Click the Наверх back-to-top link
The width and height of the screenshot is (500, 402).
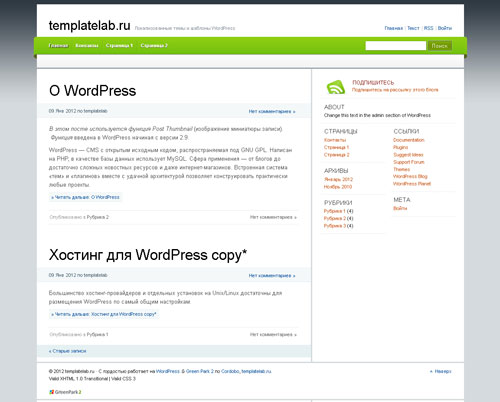coord(441,371)
